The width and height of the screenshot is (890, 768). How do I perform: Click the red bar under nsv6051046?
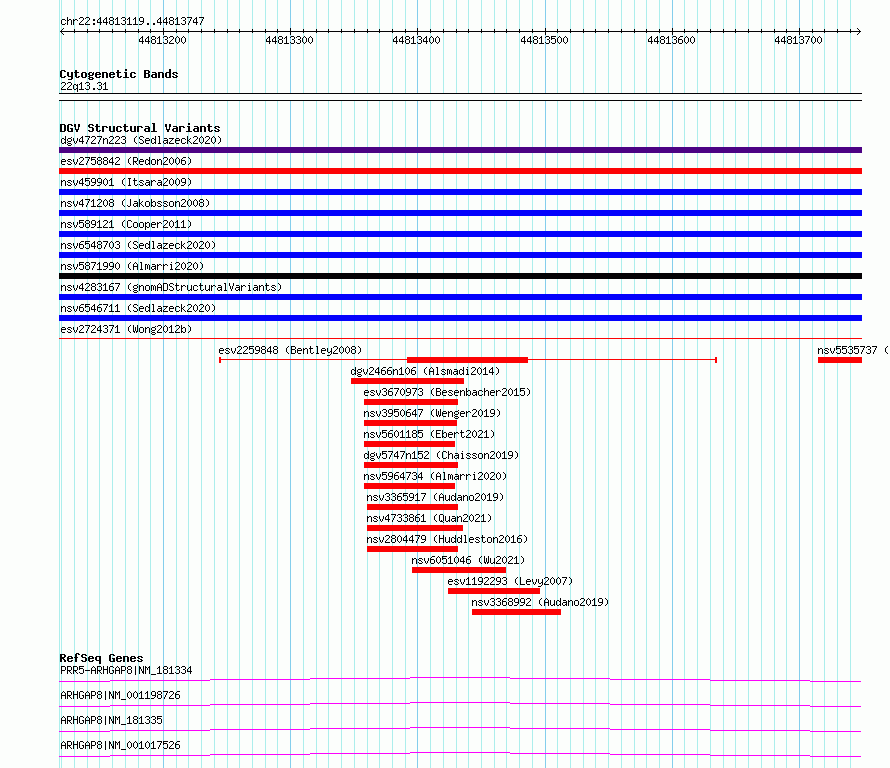[x=459, y=570]
